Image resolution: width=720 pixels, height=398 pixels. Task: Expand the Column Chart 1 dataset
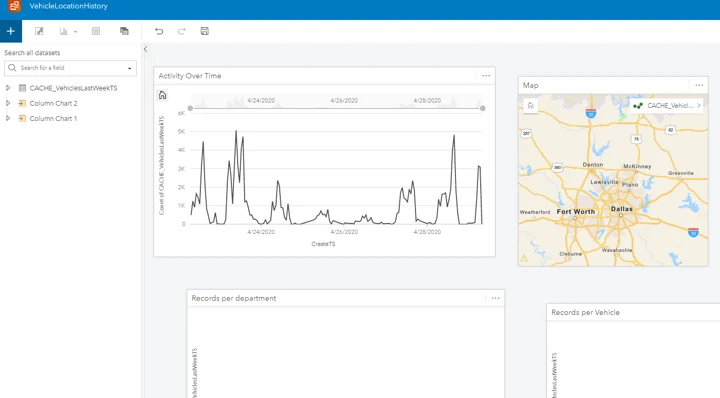[8, 118]
